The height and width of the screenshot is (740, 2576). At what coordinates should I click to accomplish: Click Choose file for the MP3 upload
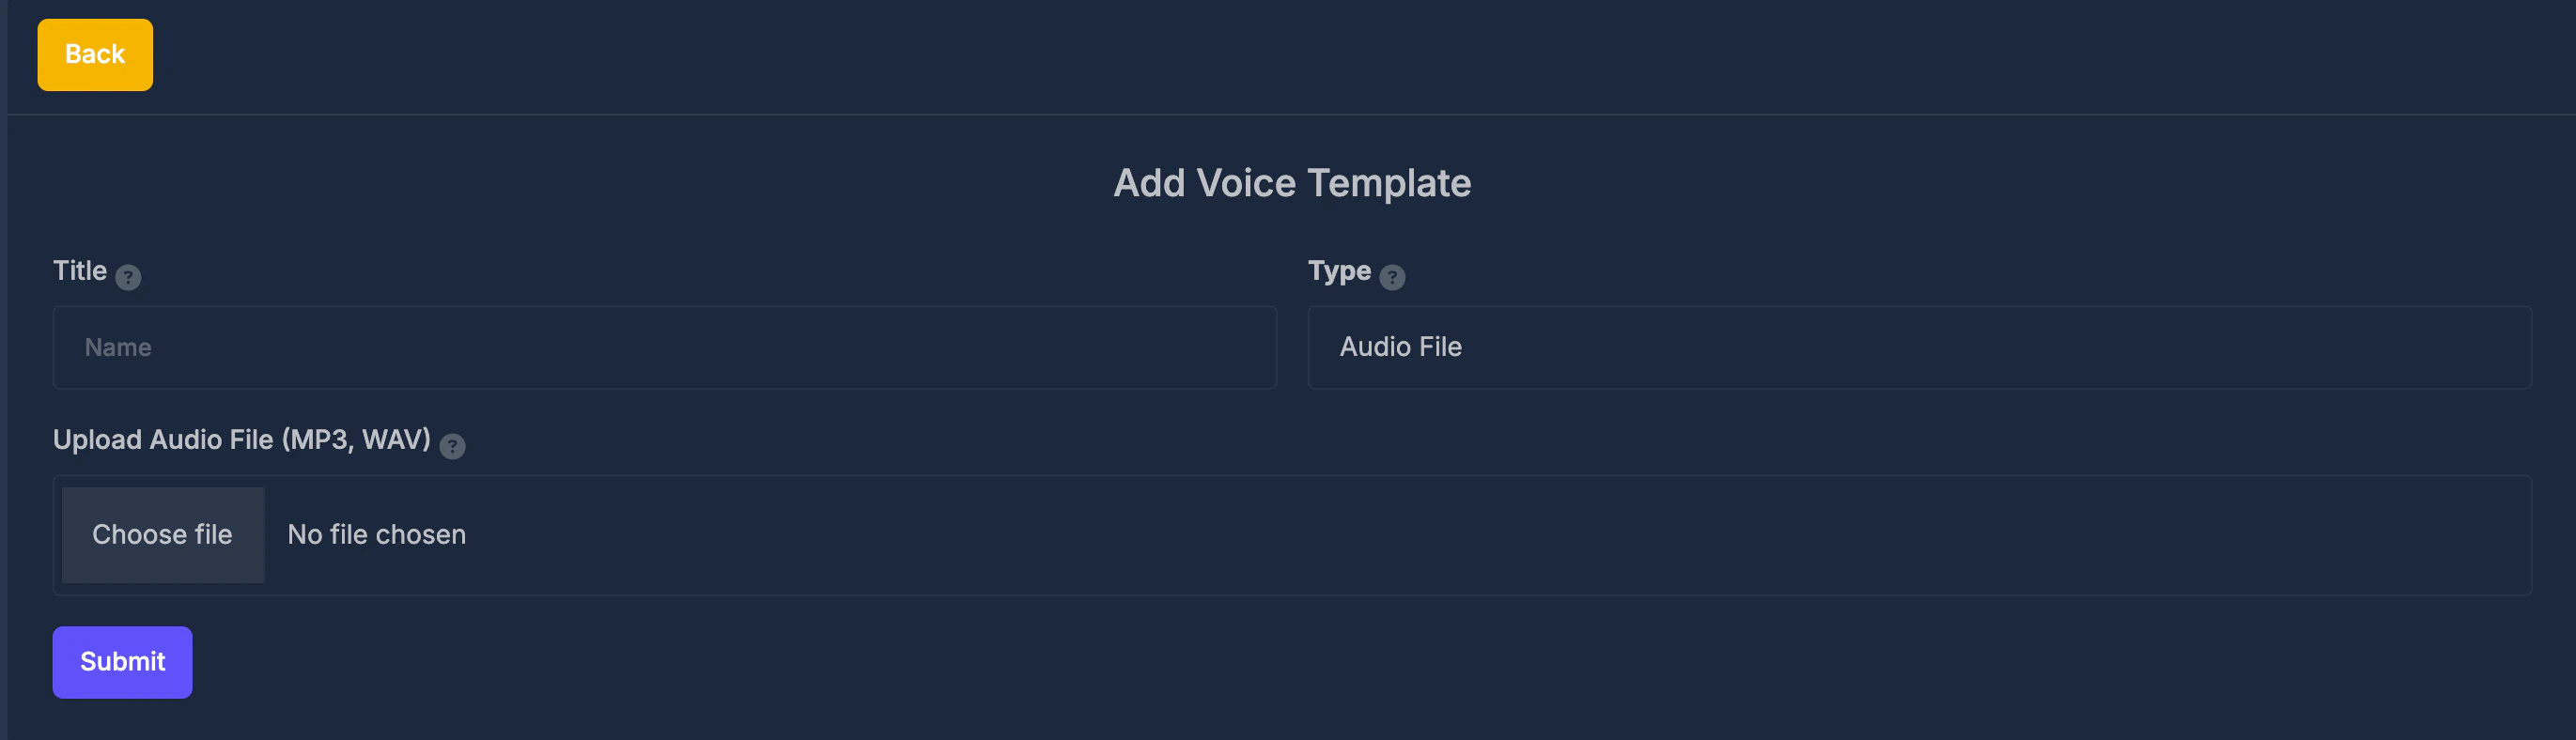click(x=162, y=534)
